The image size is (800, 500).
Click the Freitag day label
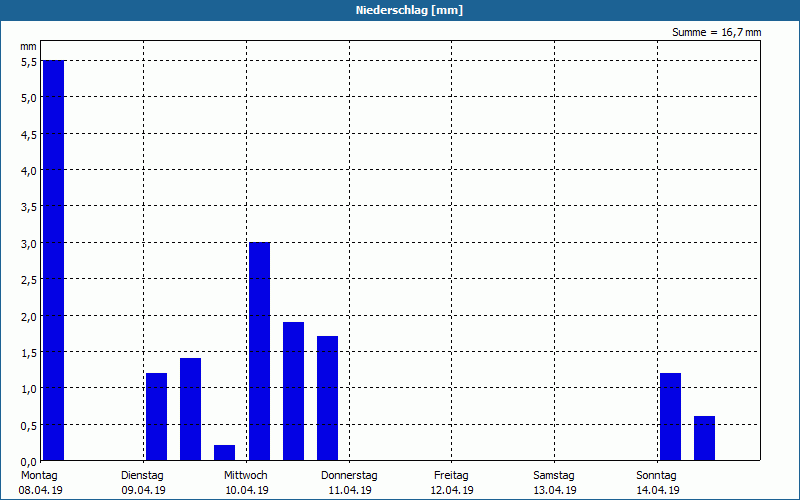451,476
